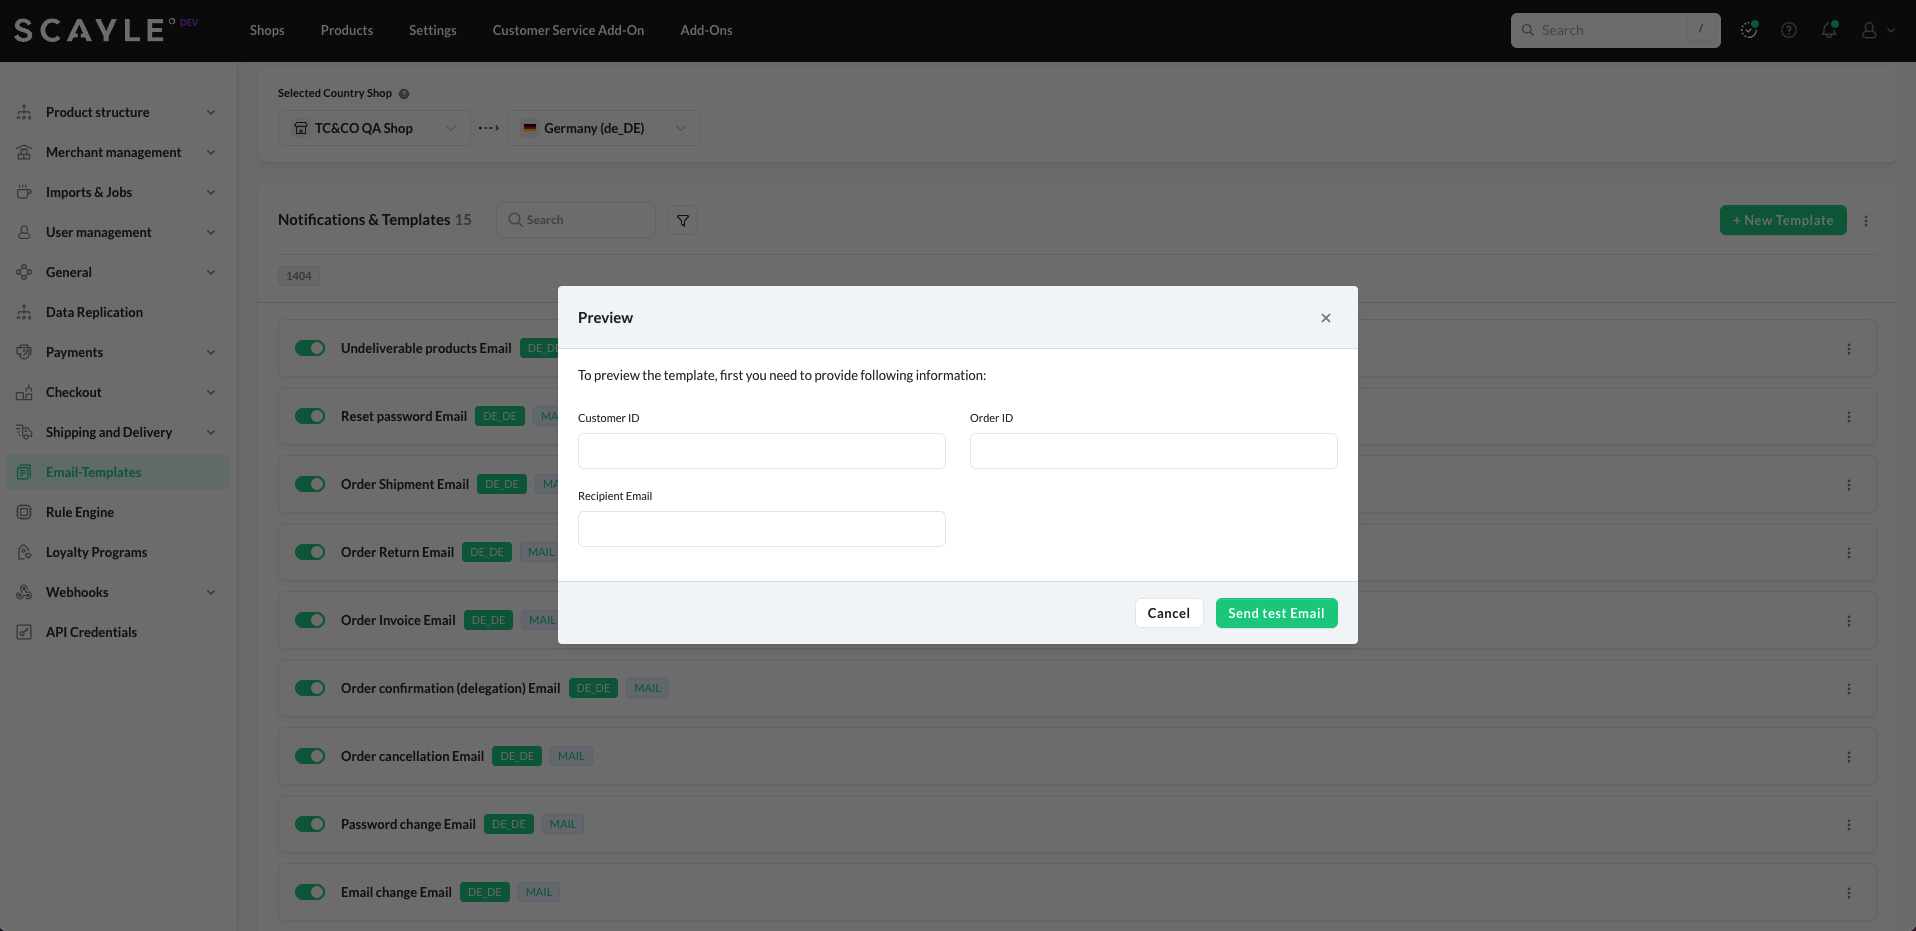Screen dimensions: 1916x931
Task: Click the help question mark icon
Action: coord(1789,30)
